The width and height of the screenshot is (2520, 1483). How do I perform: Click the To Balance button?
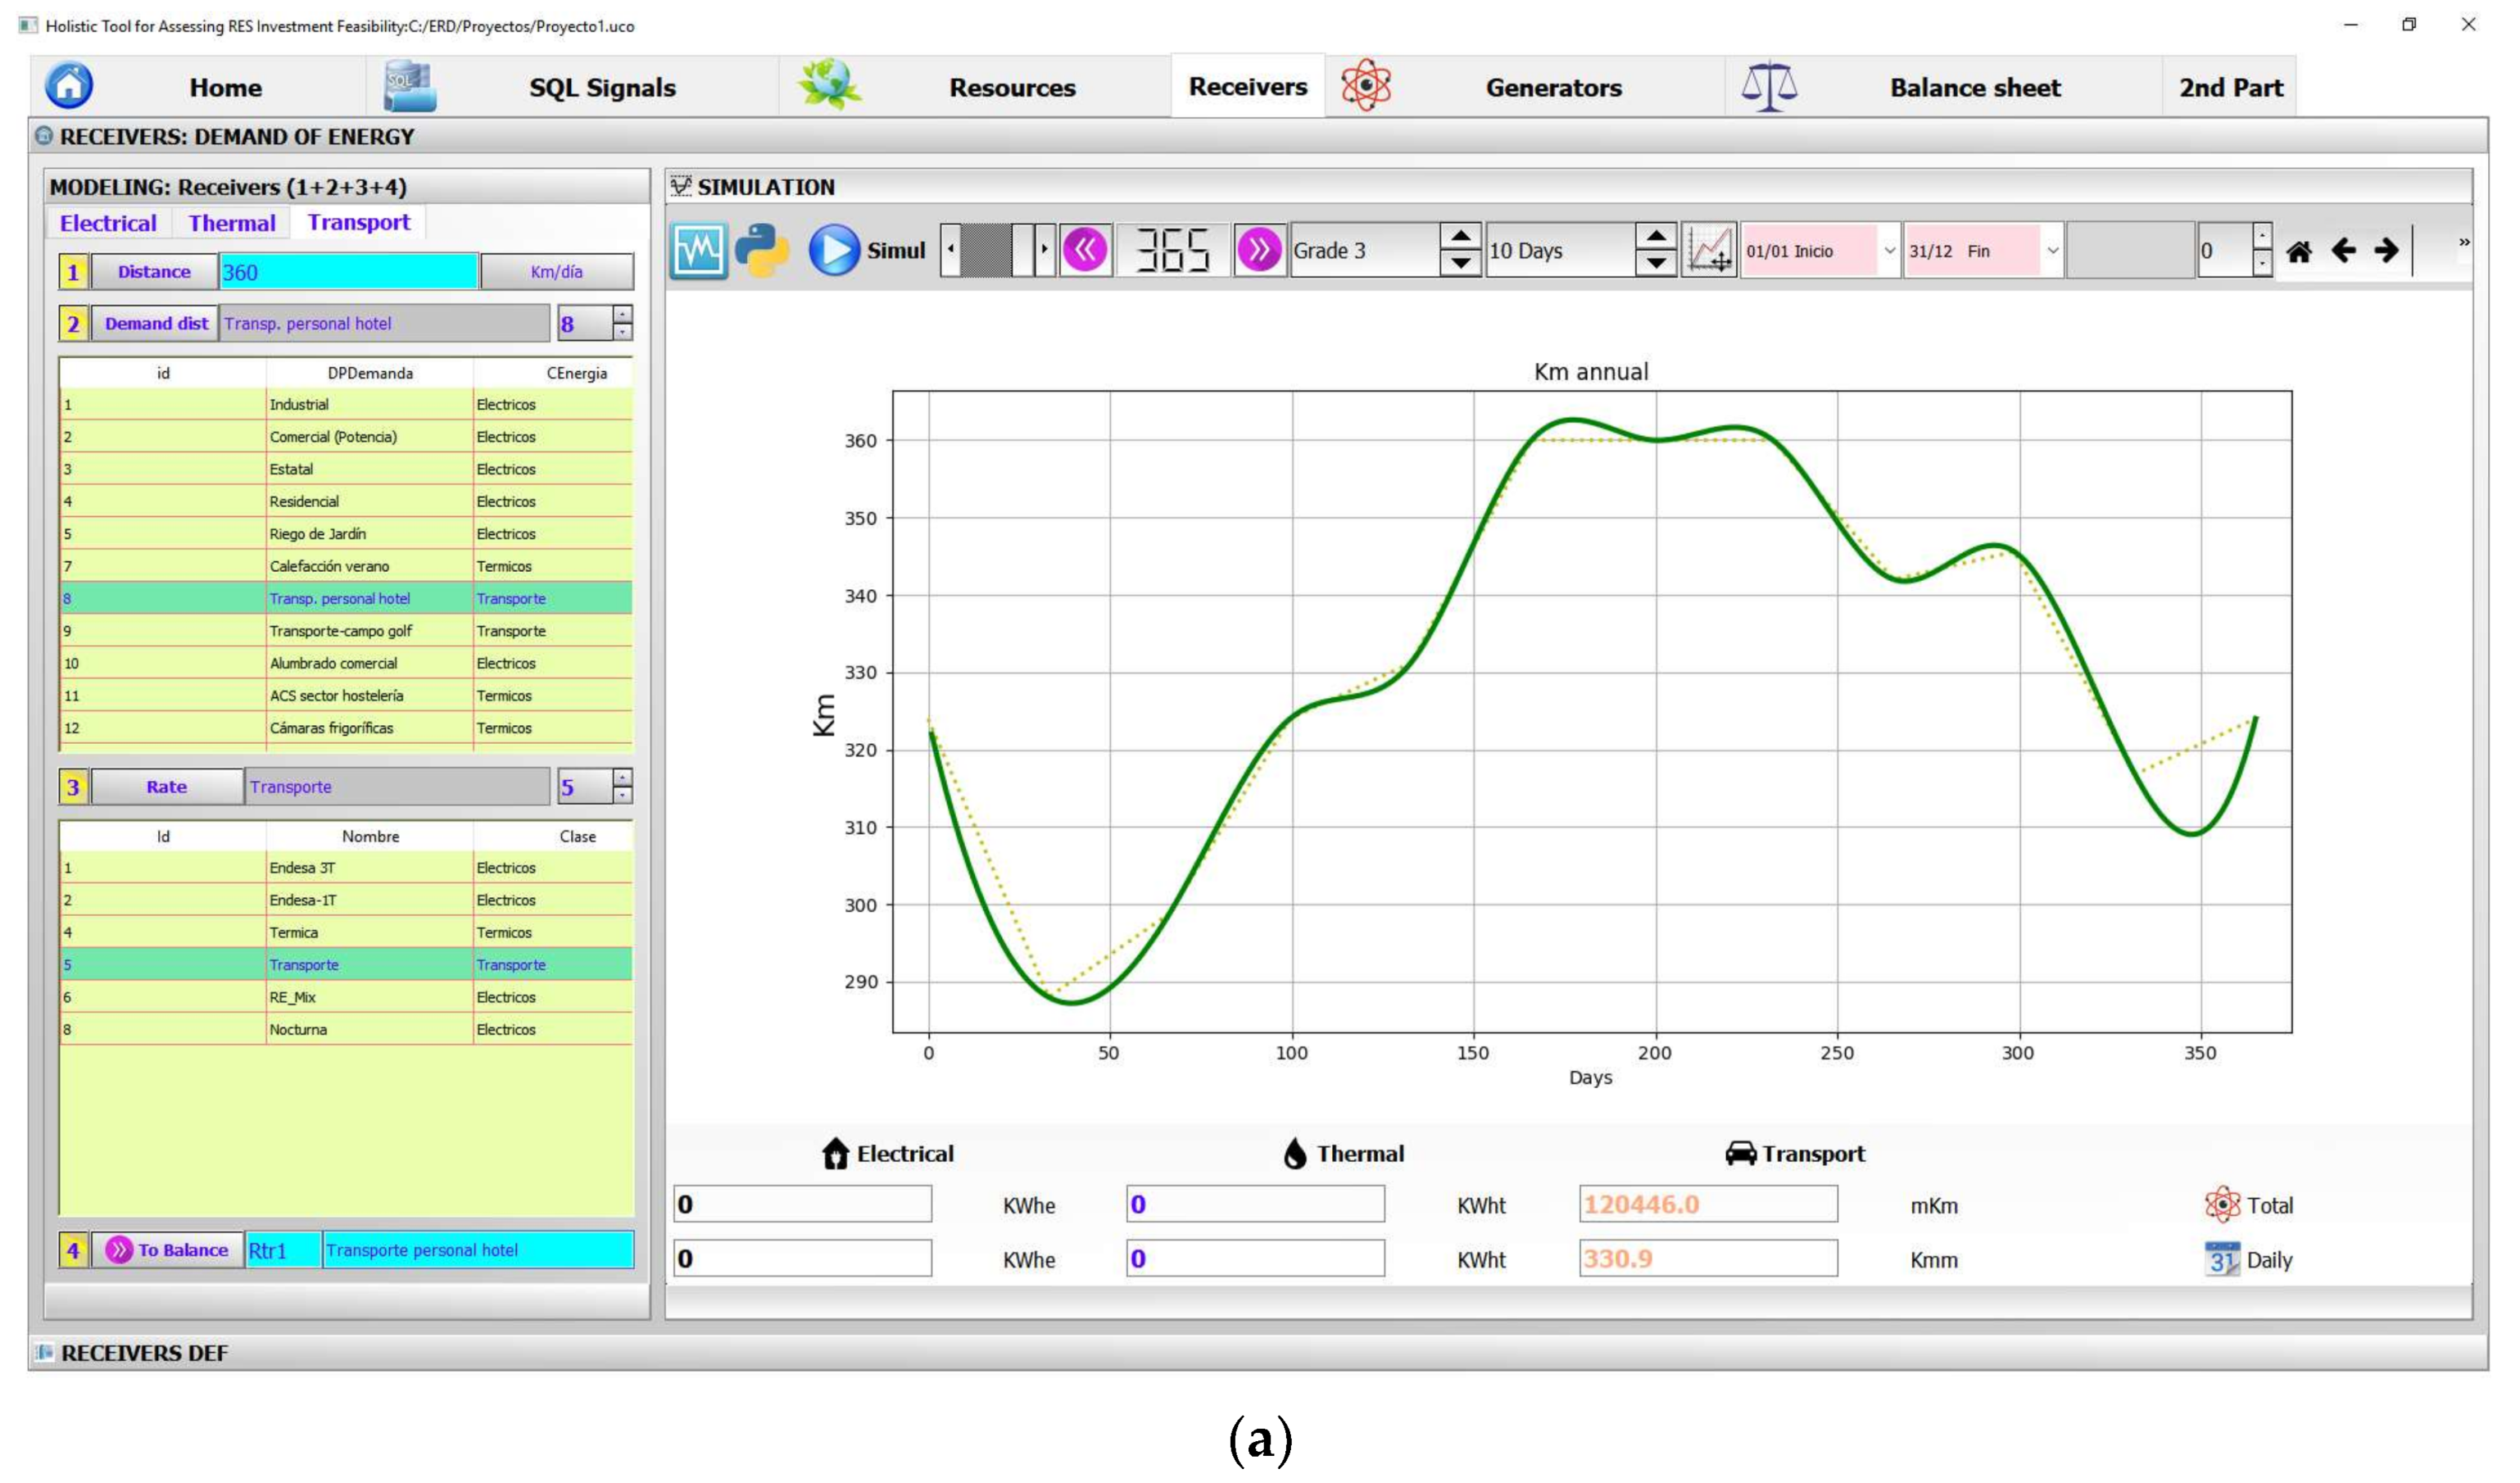[x=168, y=1250]
